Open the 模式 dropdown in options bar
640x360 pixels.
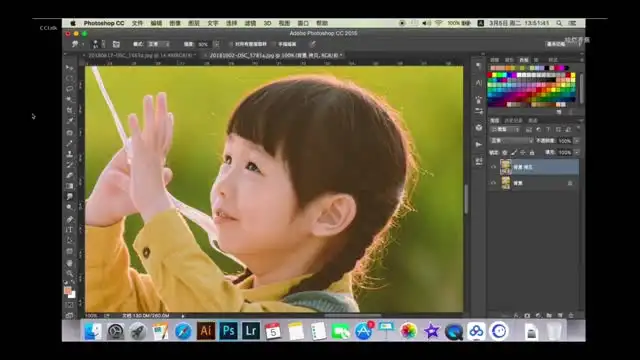pos(158,44)
